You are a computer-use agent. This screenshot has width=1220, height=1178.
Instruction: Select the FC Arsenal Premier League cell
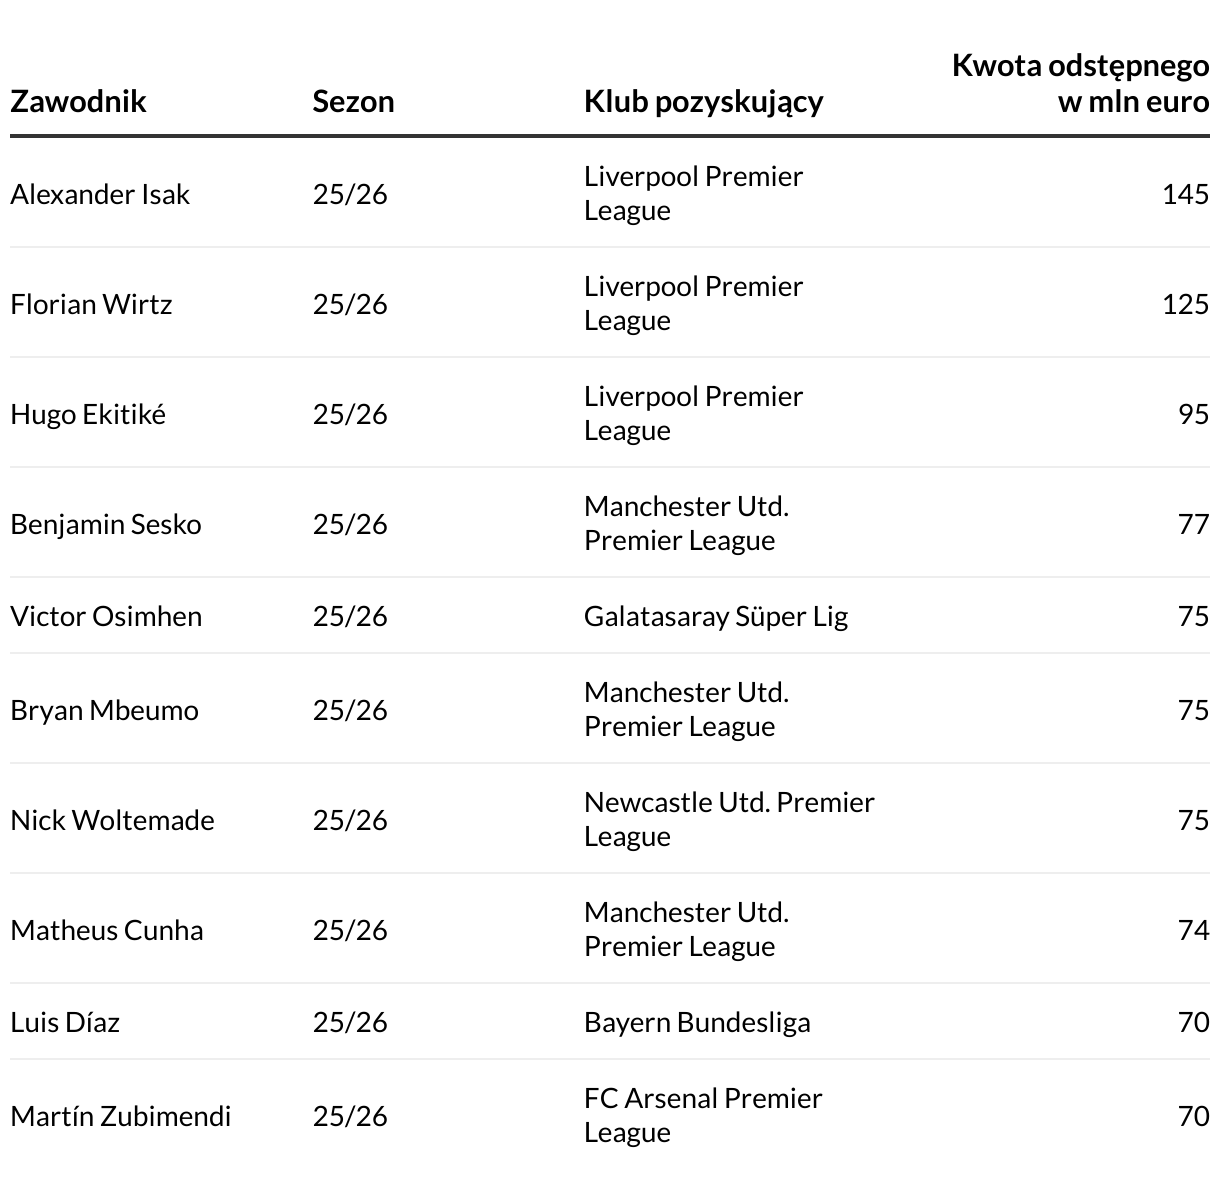(702, 1115)
